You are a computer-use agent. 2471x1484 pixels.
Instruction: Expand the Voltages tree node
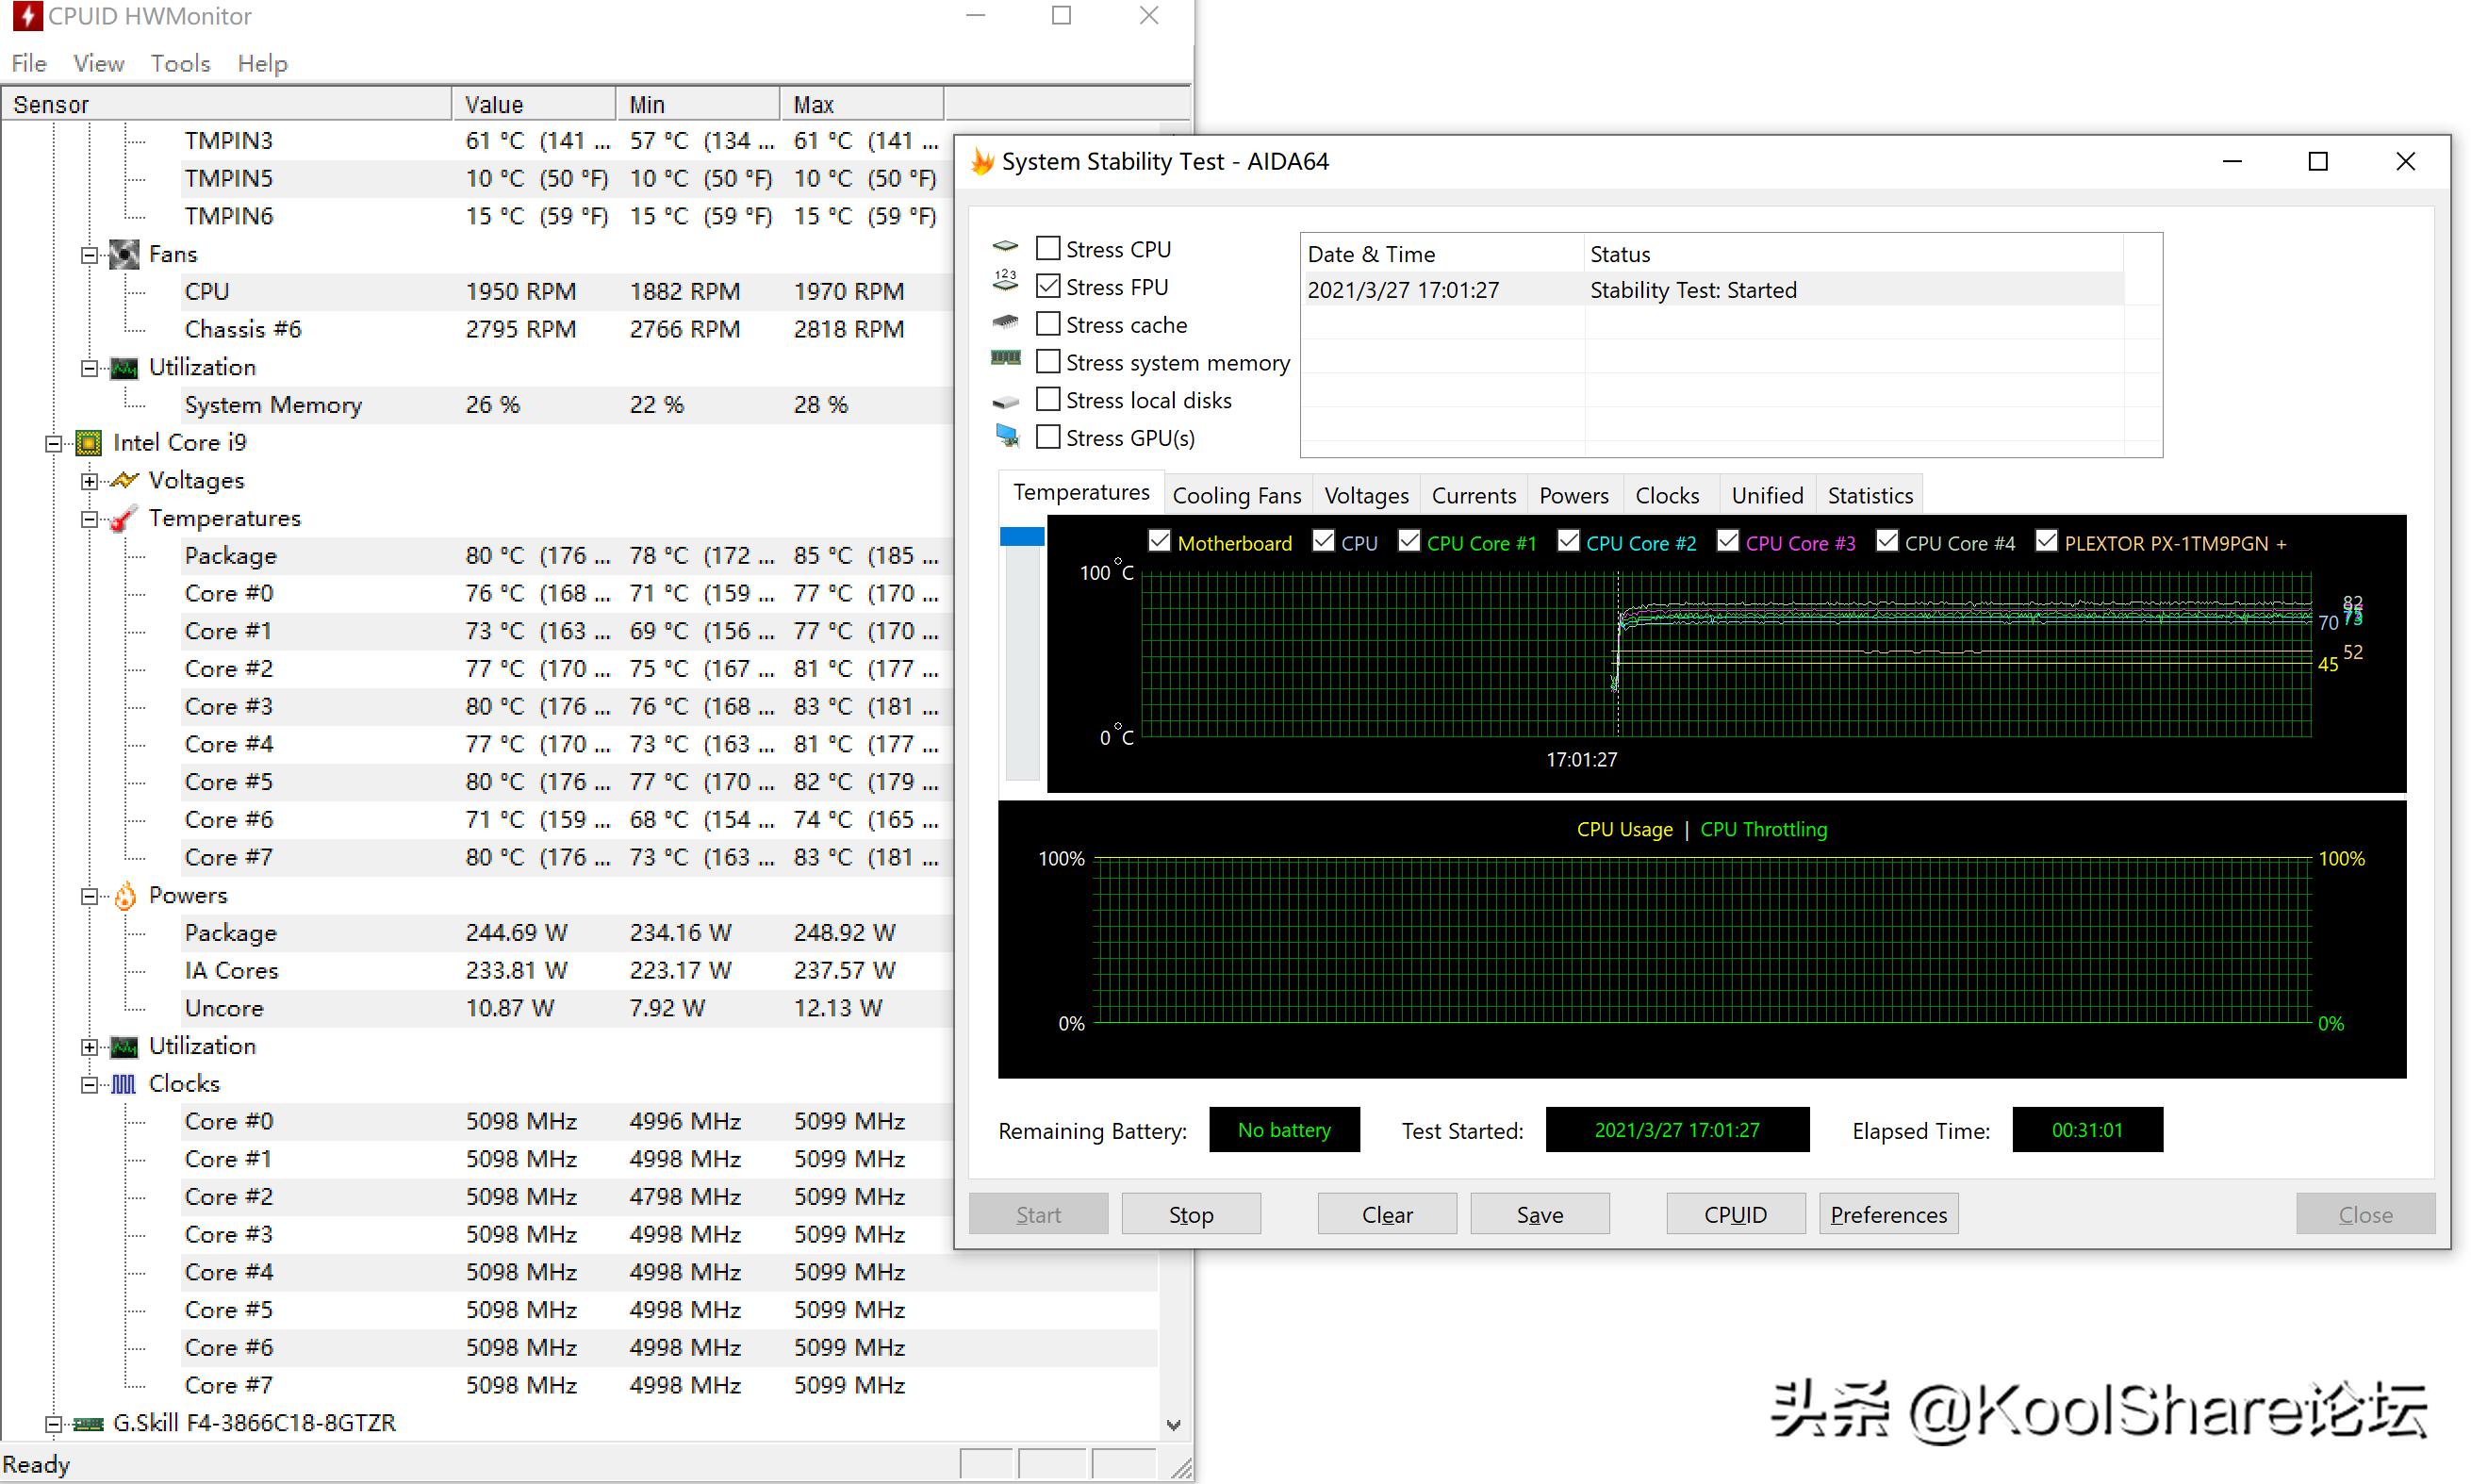tap(90, 481)
